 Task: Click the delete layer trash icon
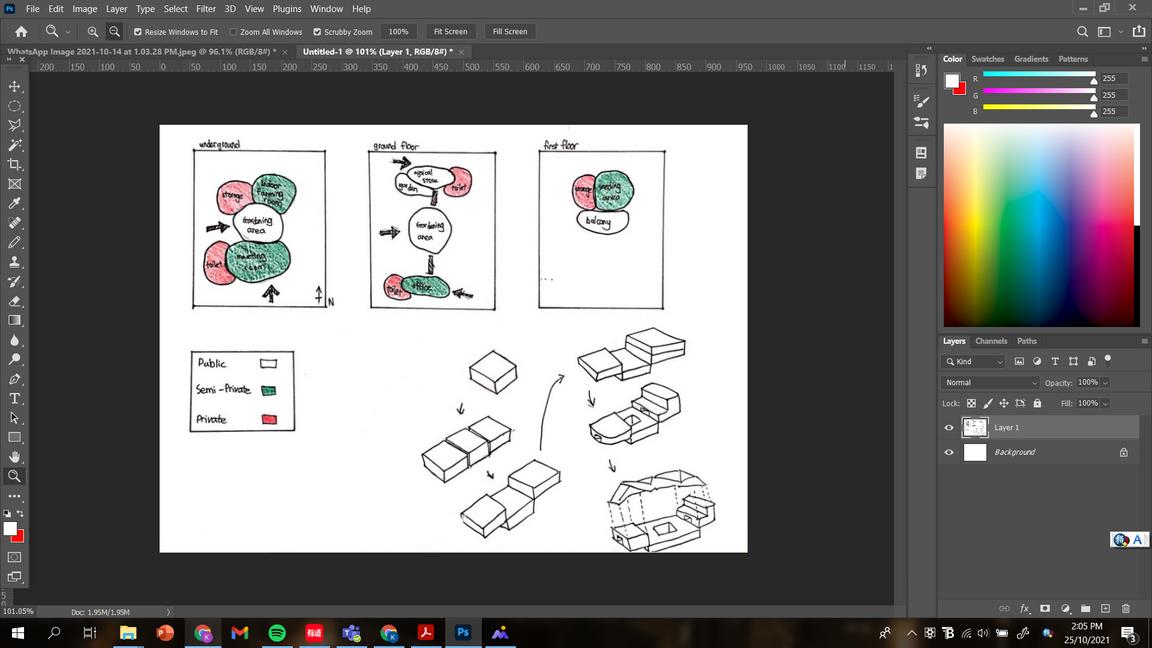[1126, 608]
